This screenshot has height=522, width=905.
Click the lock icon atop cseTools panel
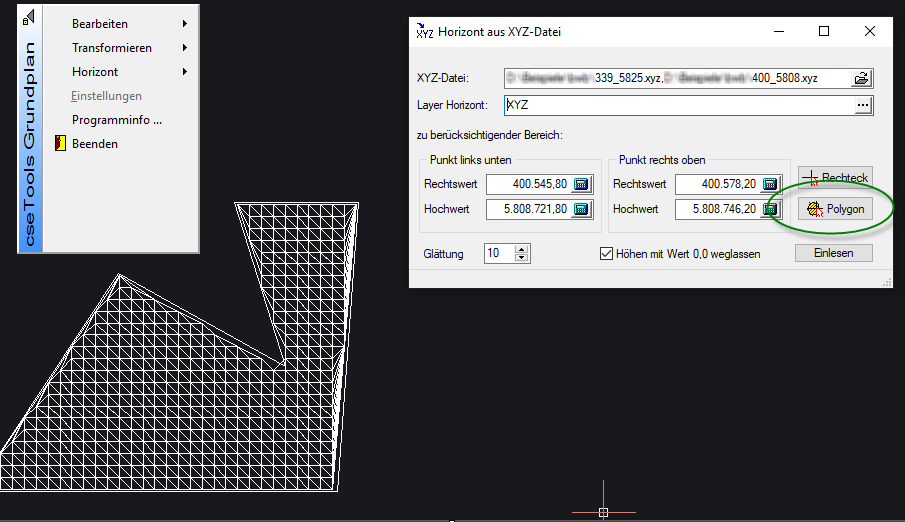tap(29, 17)
